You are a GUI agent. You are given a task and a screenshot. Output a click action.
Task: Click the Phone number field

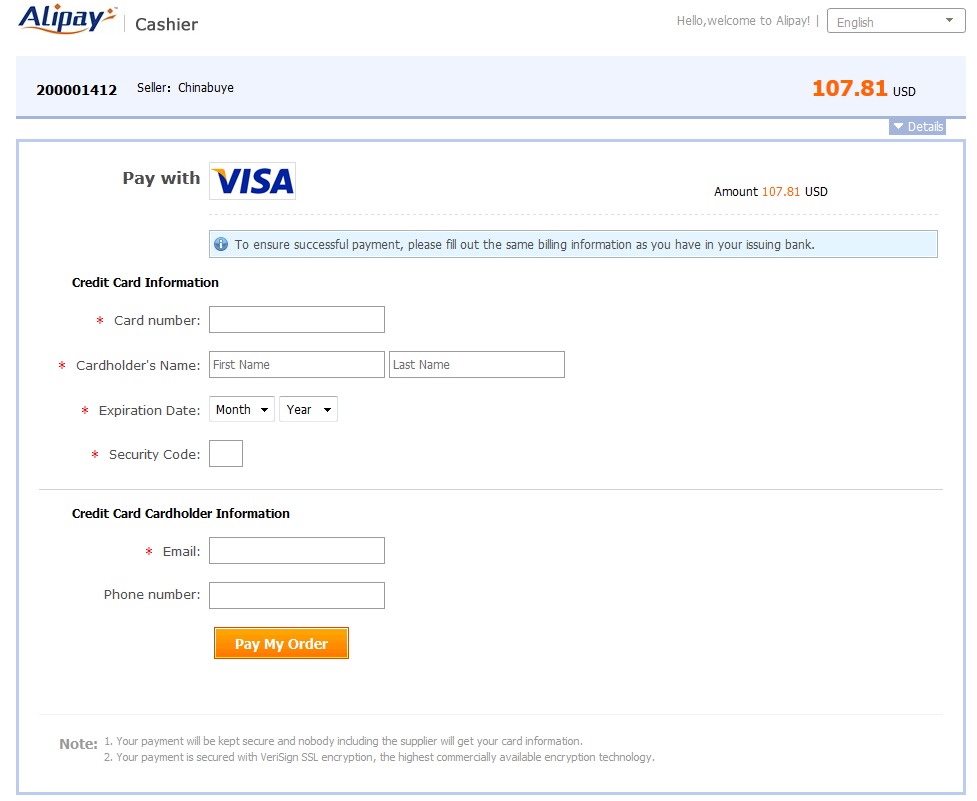[296, 595]
